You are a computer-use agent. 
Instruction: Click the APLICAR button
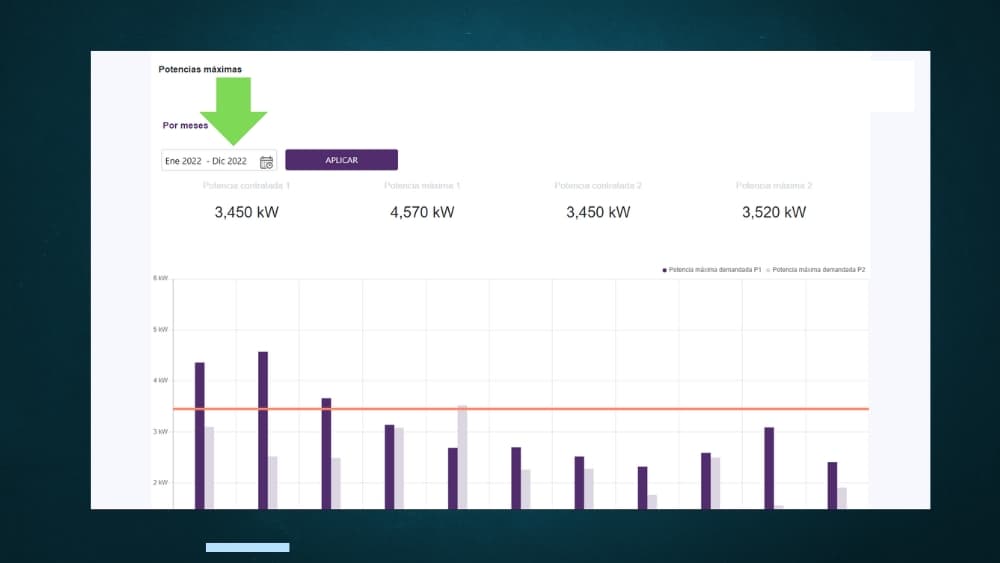[x=341, y=160]
